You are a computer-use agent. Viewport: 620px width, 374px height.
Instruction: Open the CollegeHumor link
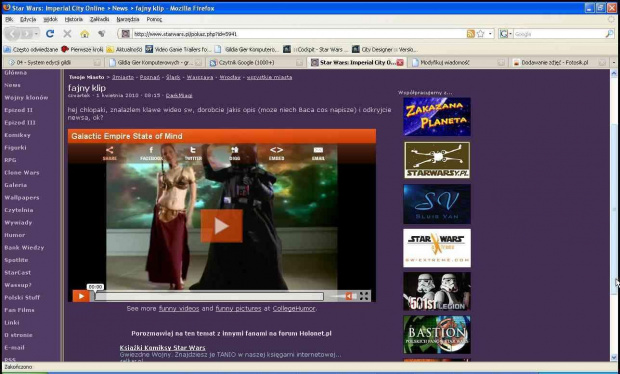(294, 308)
